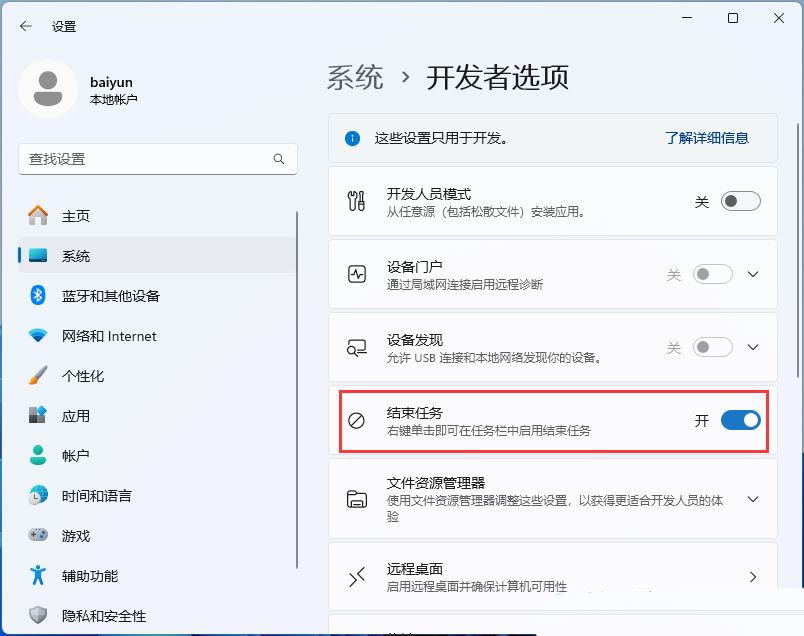Click the back arrow button
Viewport: 804px width, 636px height.
coord(24,26)
